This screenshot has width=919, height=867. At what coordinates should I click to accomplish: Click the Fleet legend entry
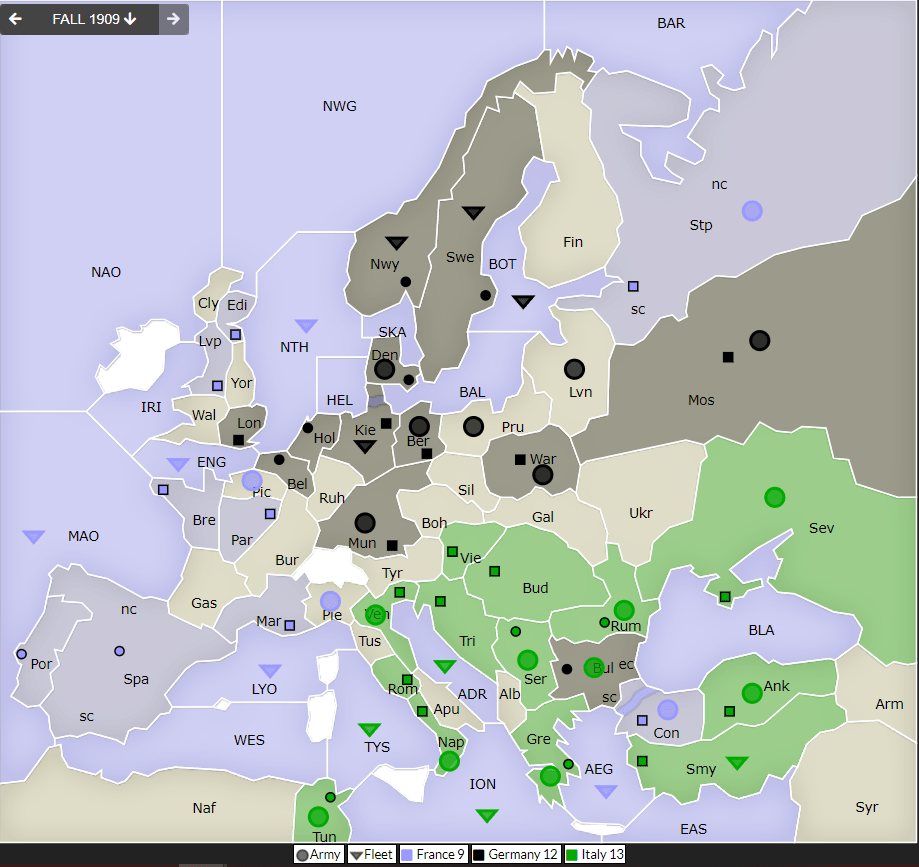372,855
